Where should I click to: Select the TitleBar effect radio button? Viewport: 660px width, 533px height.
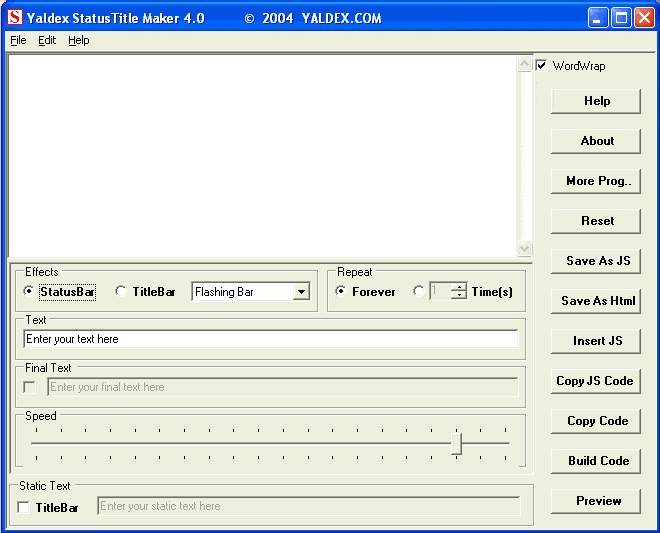click(121, 291)
